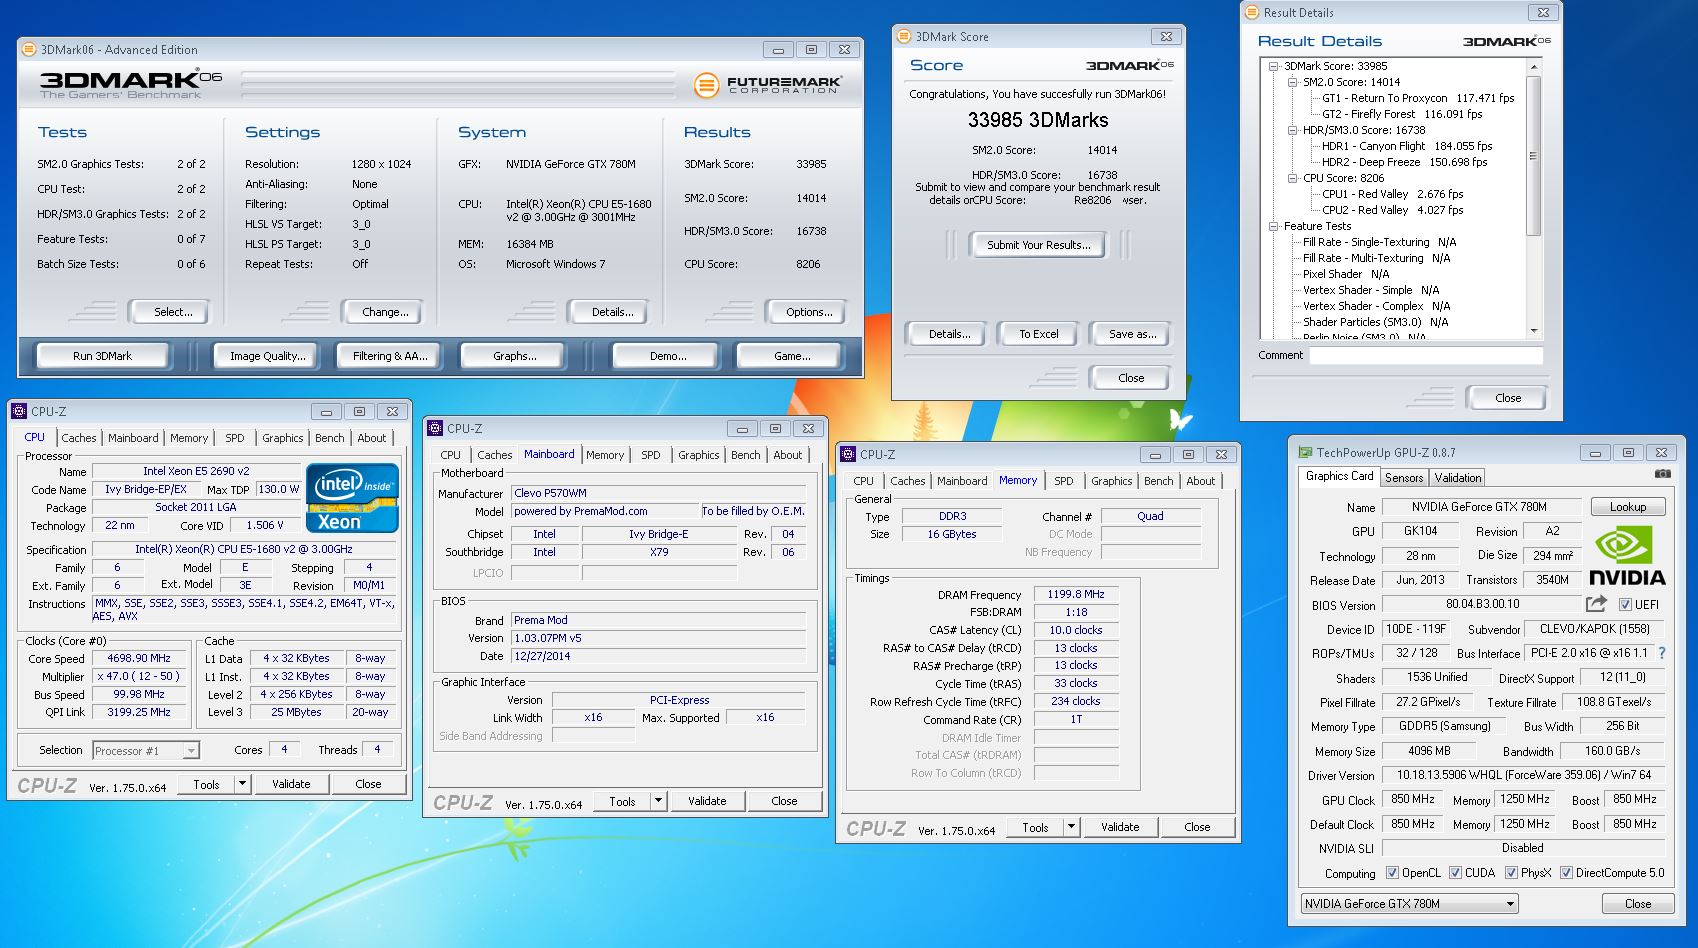Click Options... under Results in 3DMark06
Screen dimensions: 1698x948
coord(809,312)
